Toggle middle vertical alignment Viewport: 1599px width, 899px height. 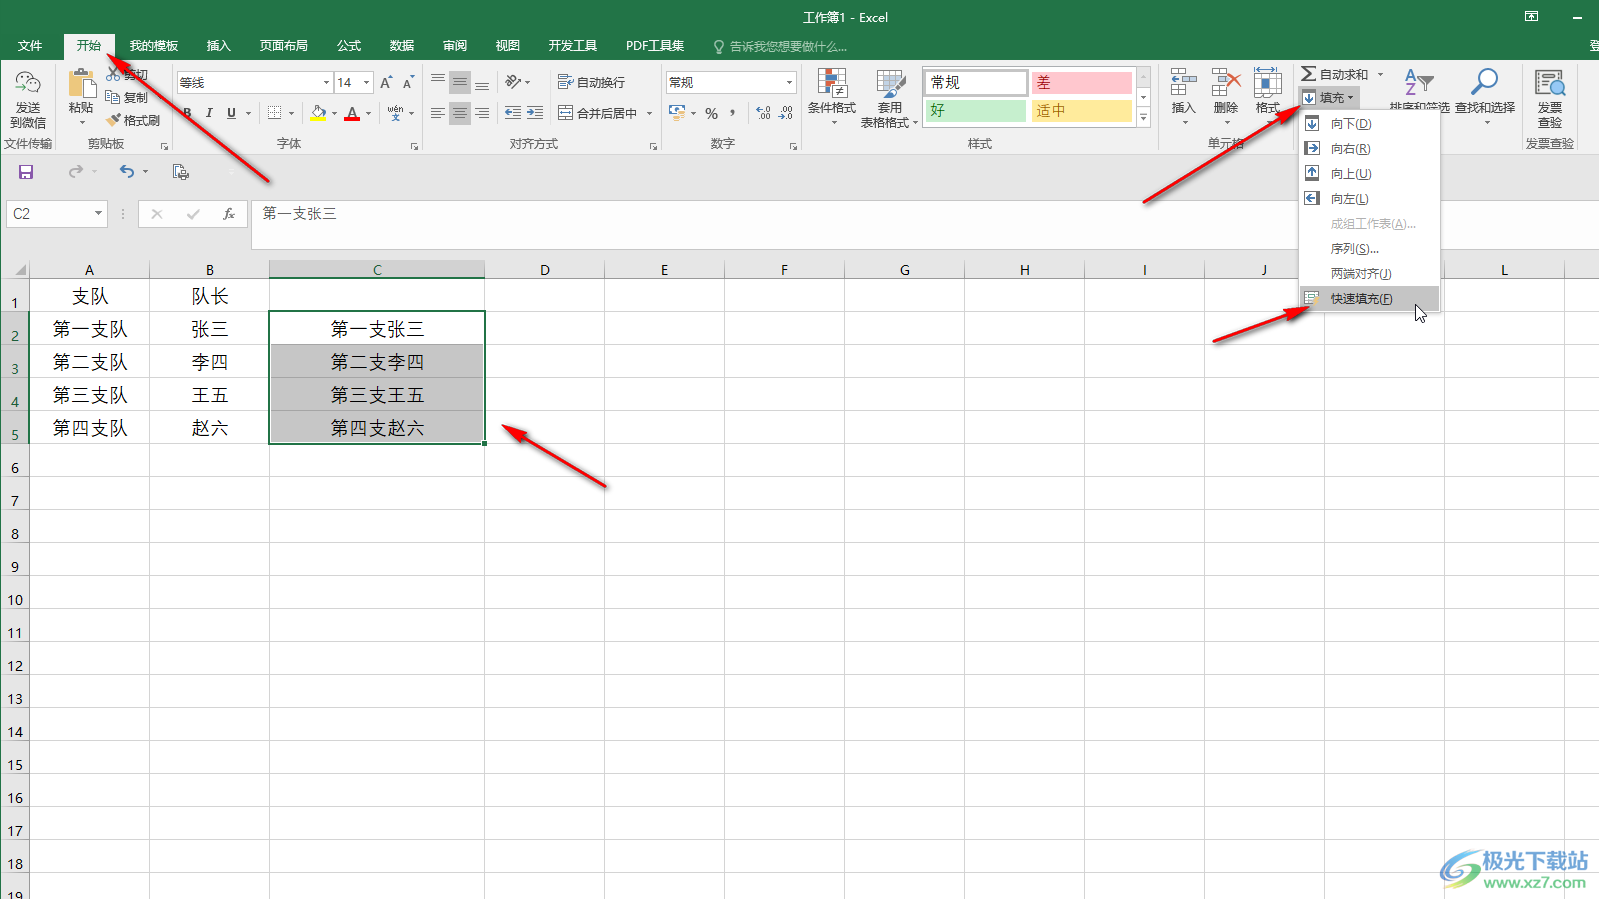[460, 82]
